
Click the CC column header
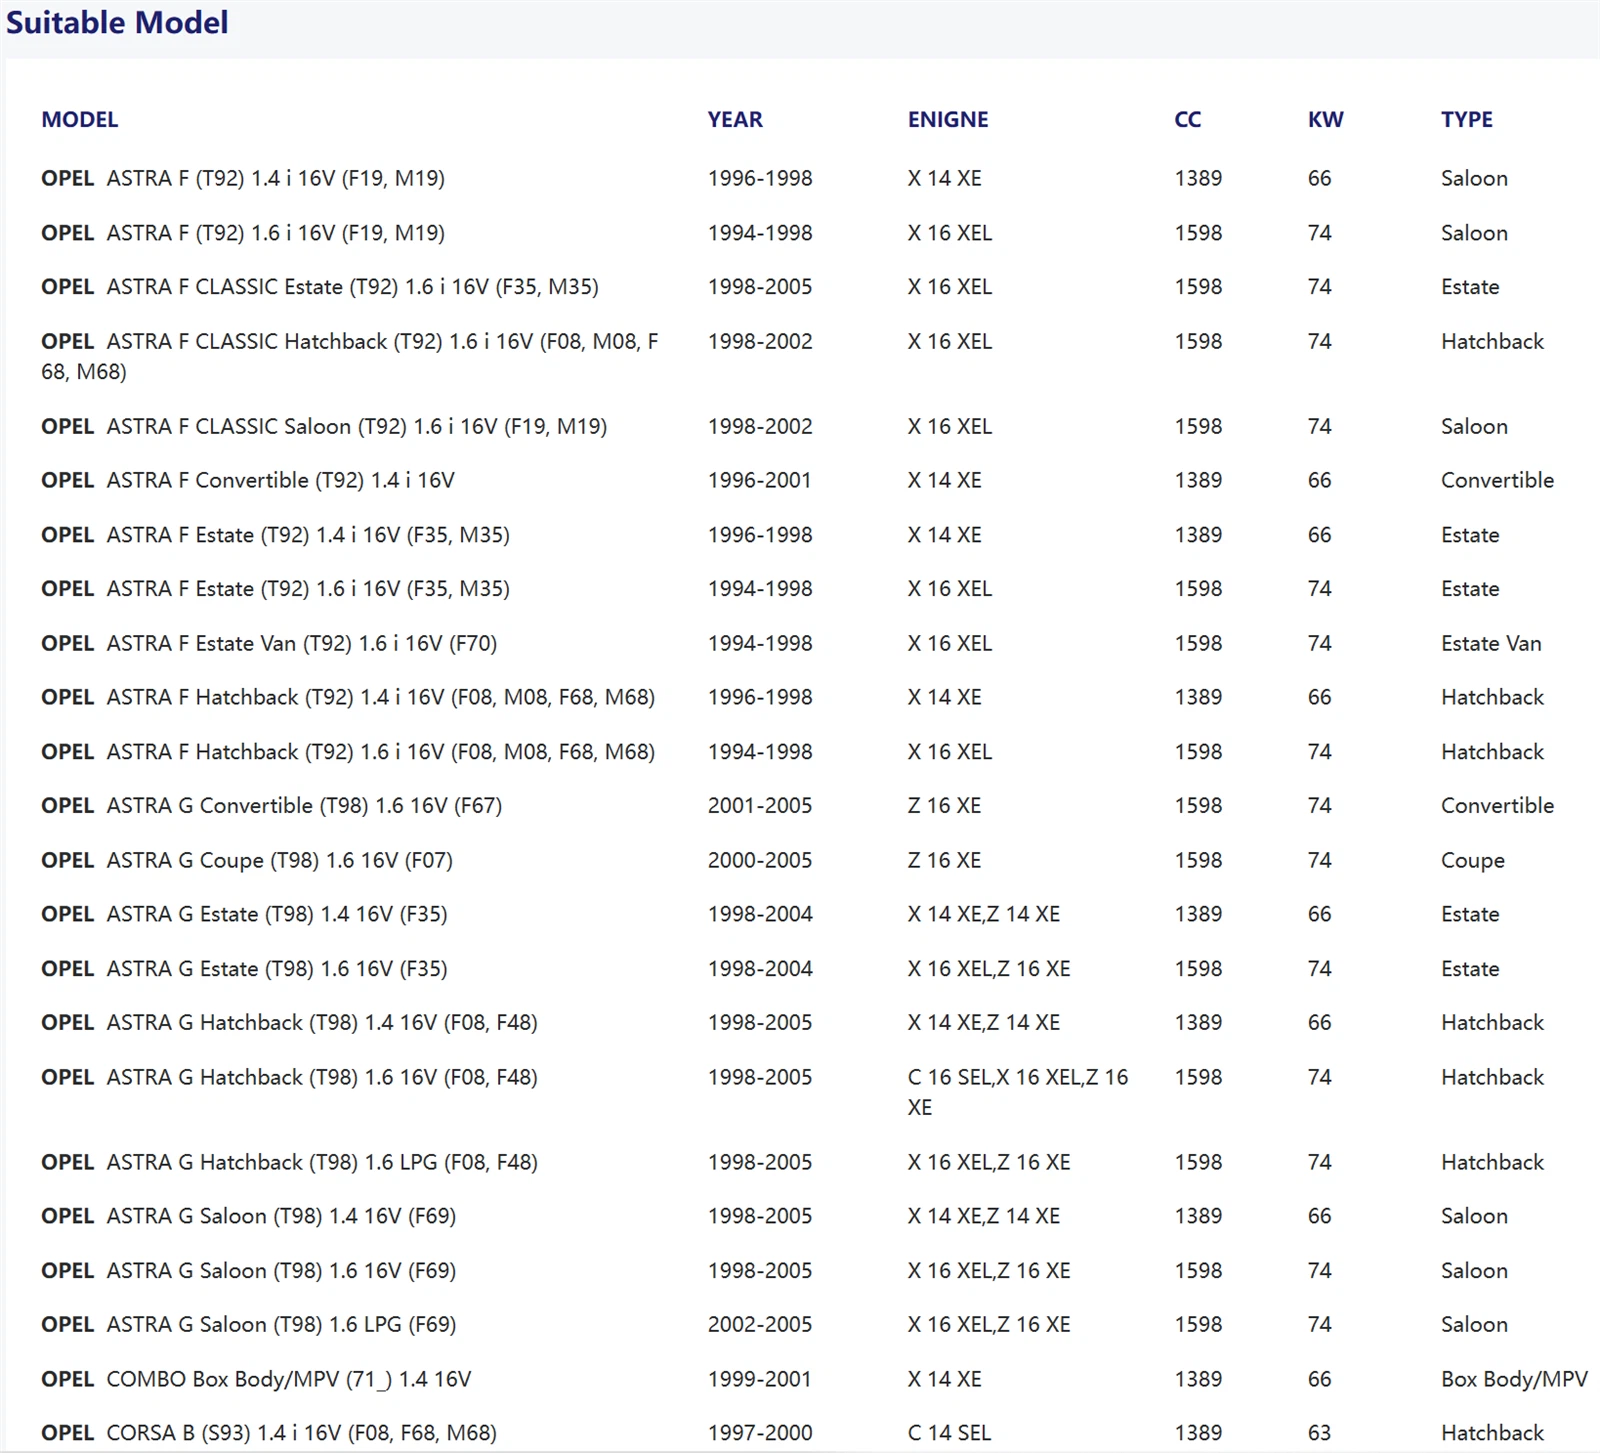1188,120
